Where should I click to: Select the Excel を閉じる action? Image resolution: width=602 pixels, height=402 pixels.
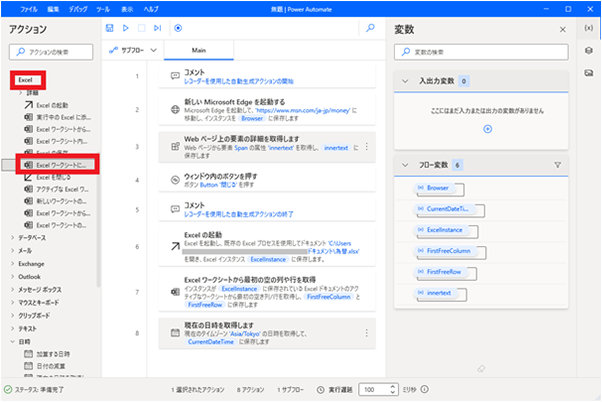(x=48, y=177)
